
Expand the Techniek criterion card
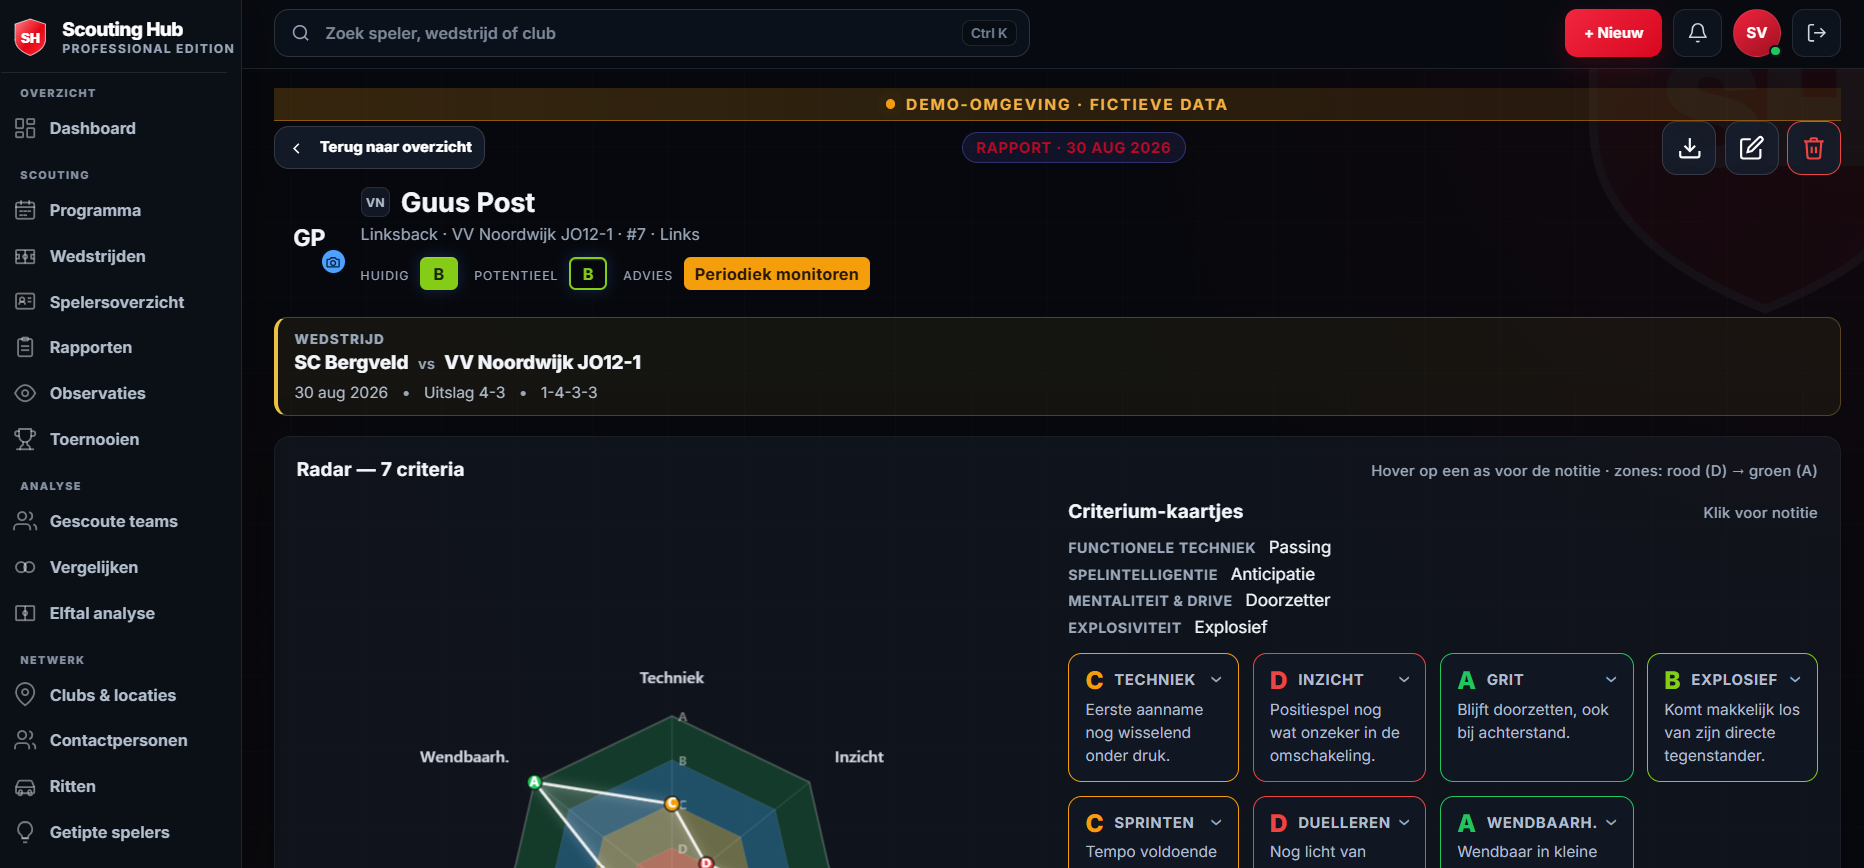click(x=1153, y=717)
